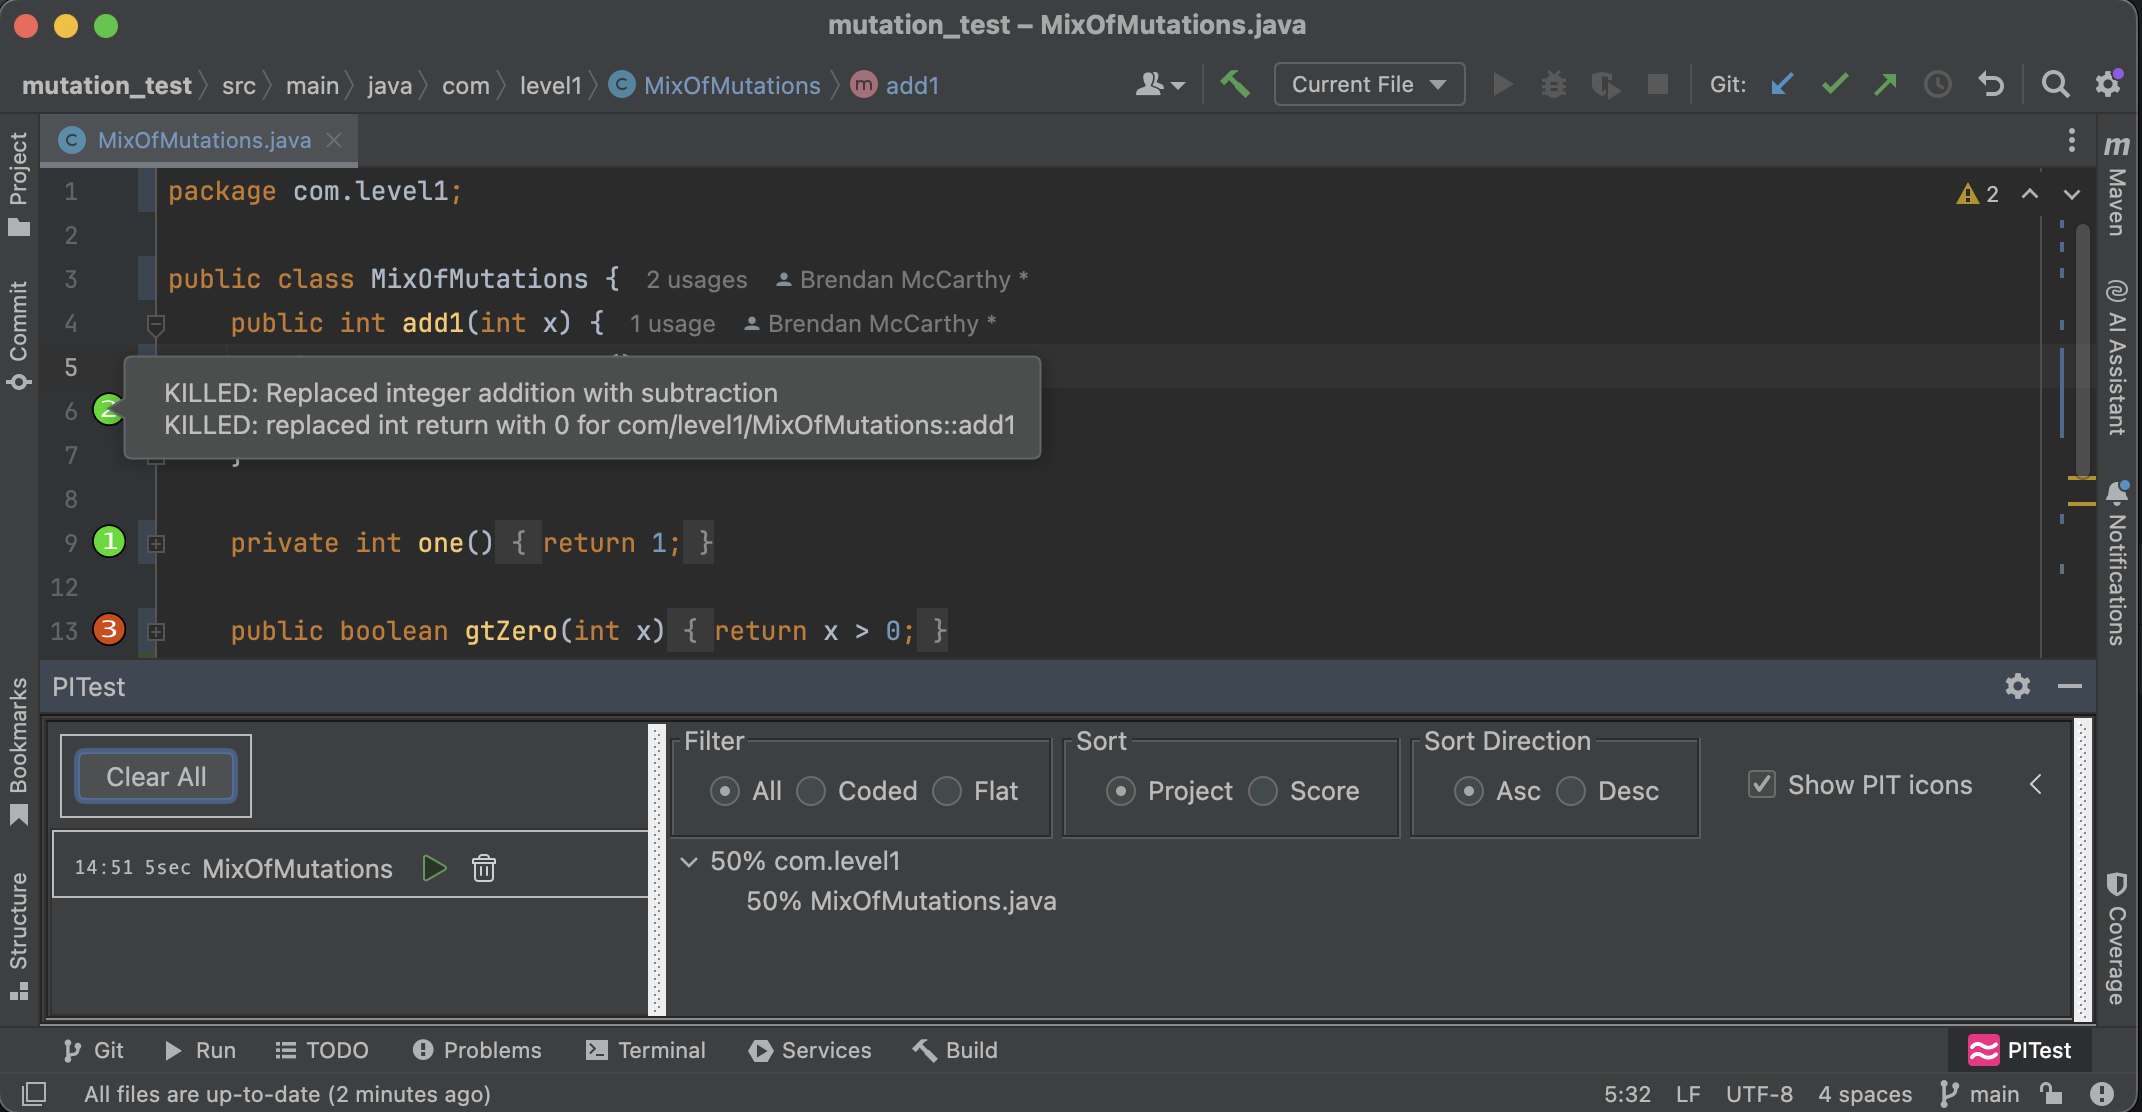Click the green PIT mutation icon on line 9

(x=109, y=541)
